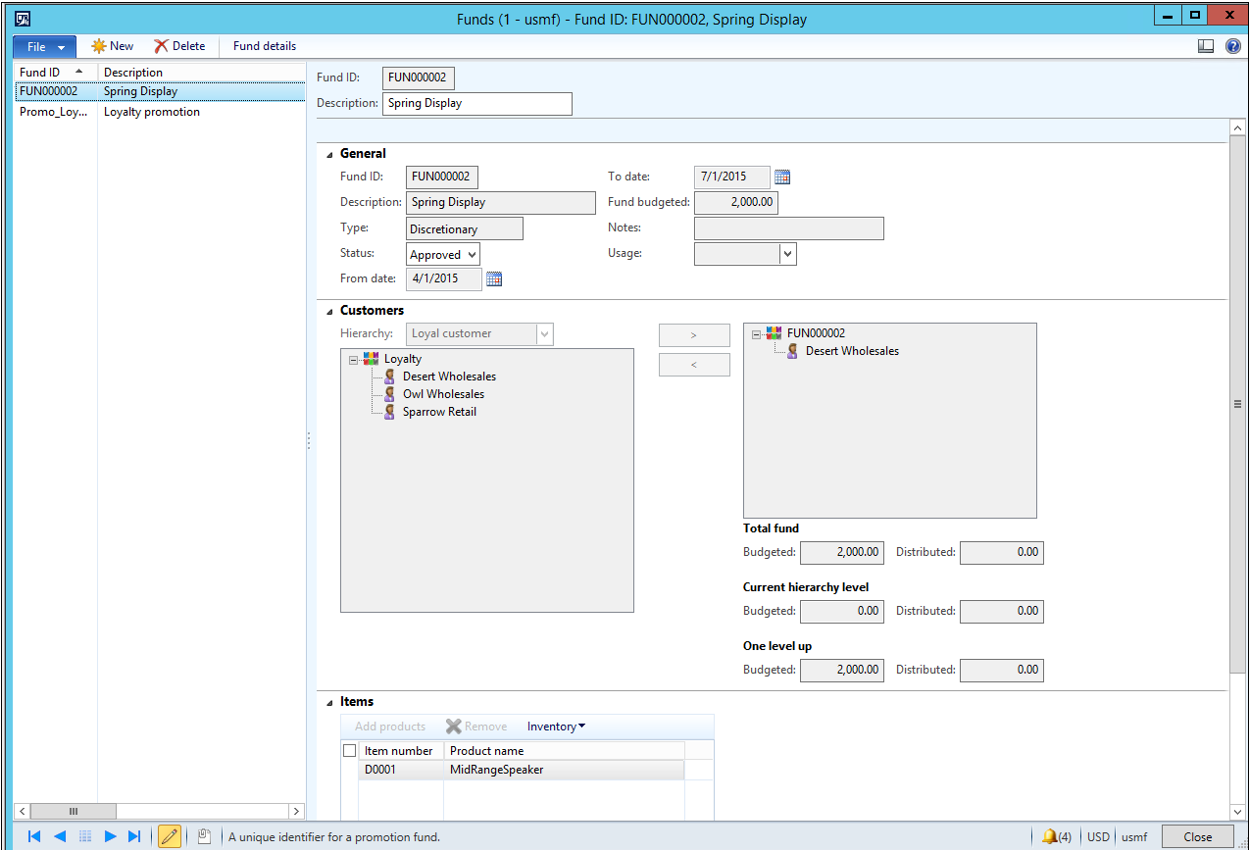Open notifications bell in status bar
Image resolution: width=1250 pixels, height=850 pixels.
[1049, 836]
